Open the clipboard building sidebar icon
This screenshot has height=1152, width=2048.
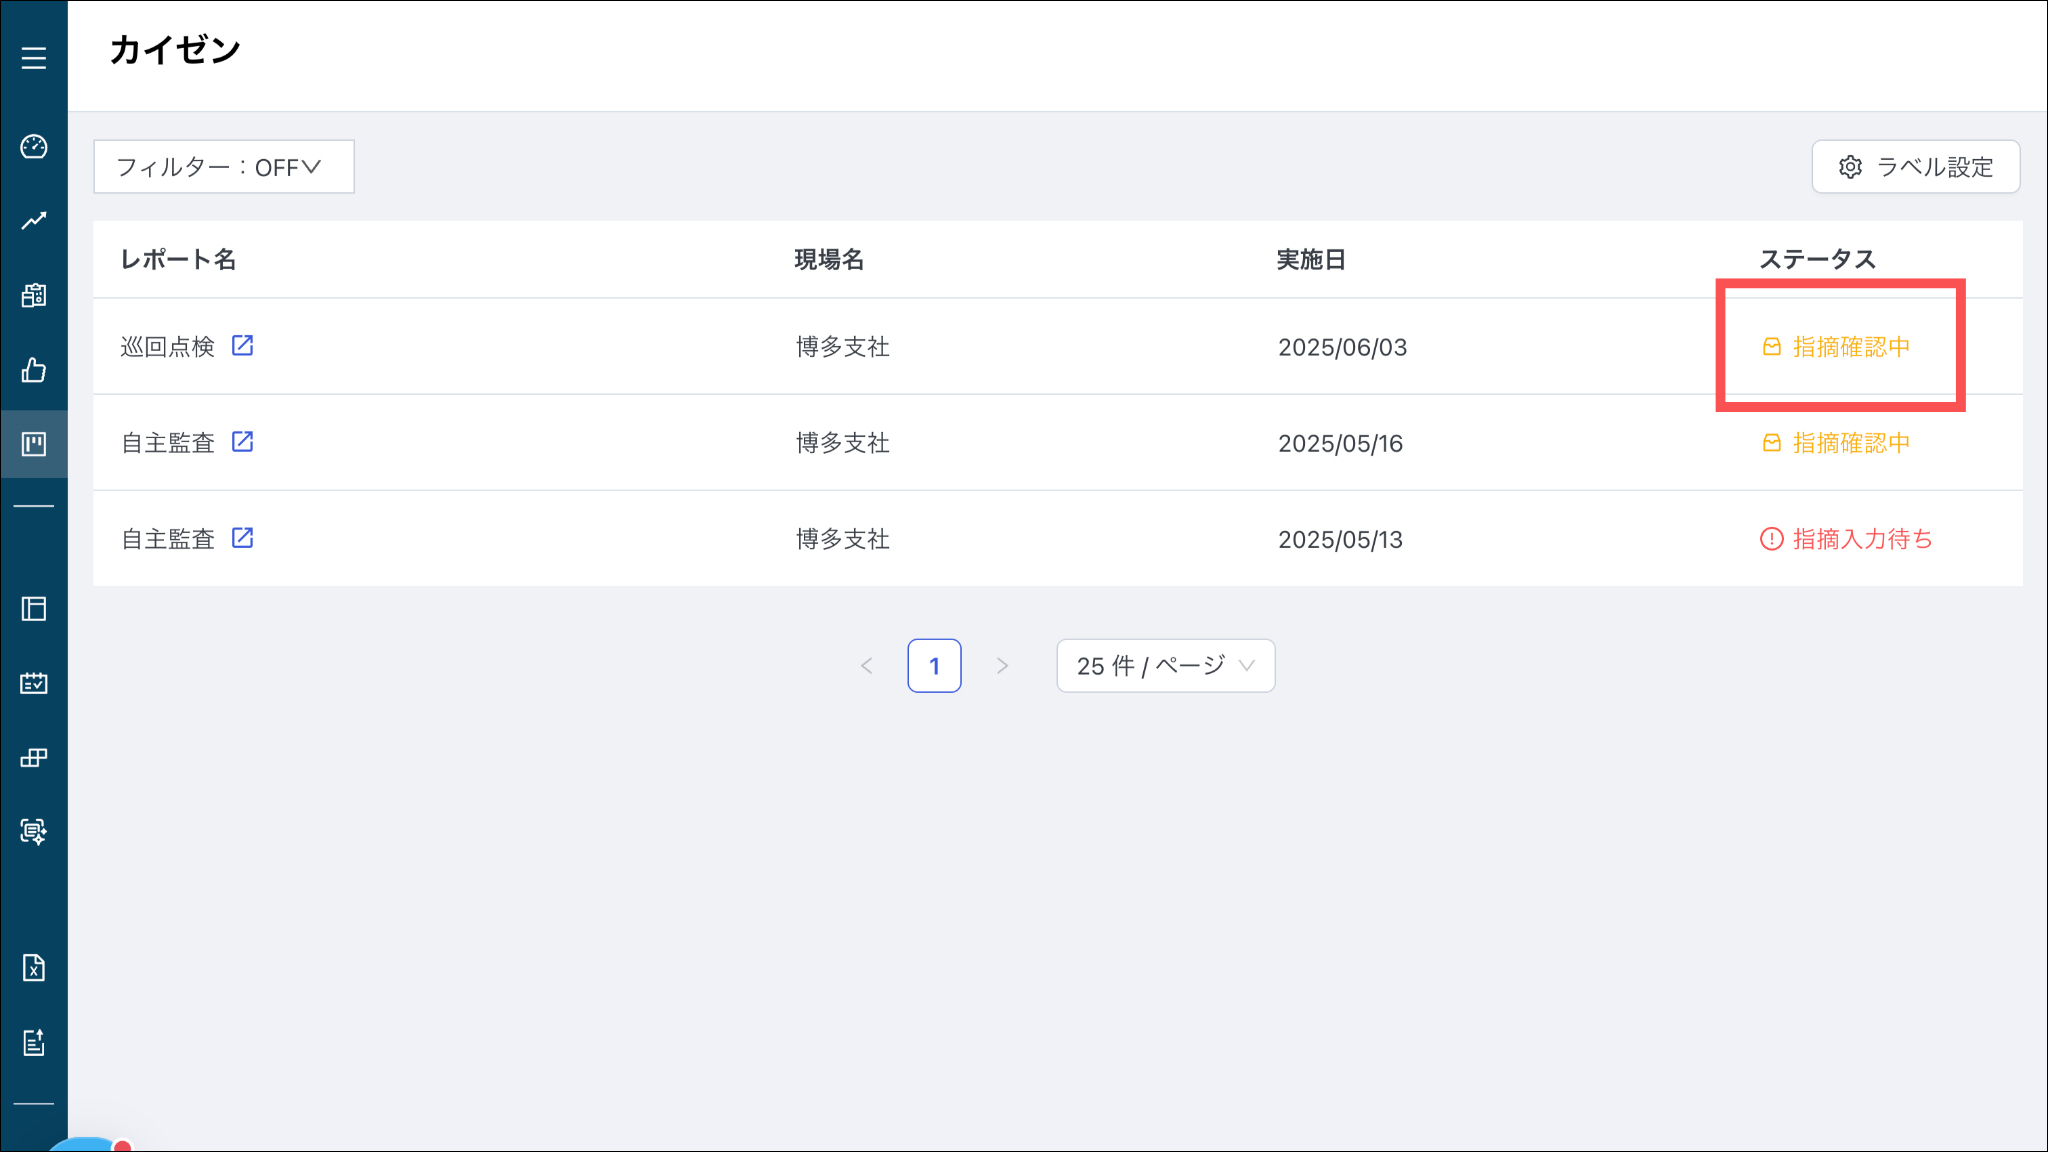(x=34, y=295)
